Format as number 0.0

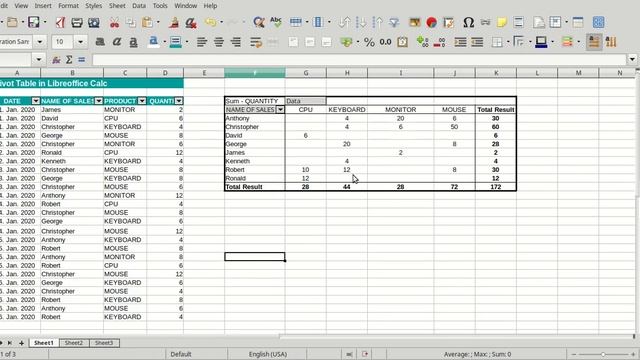click(x=385, y=42)
